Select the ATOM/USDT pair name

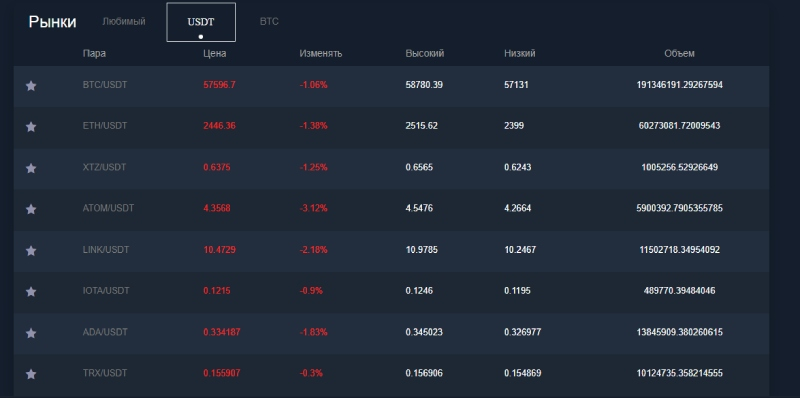pyautogui.click(x=108, y=208)
